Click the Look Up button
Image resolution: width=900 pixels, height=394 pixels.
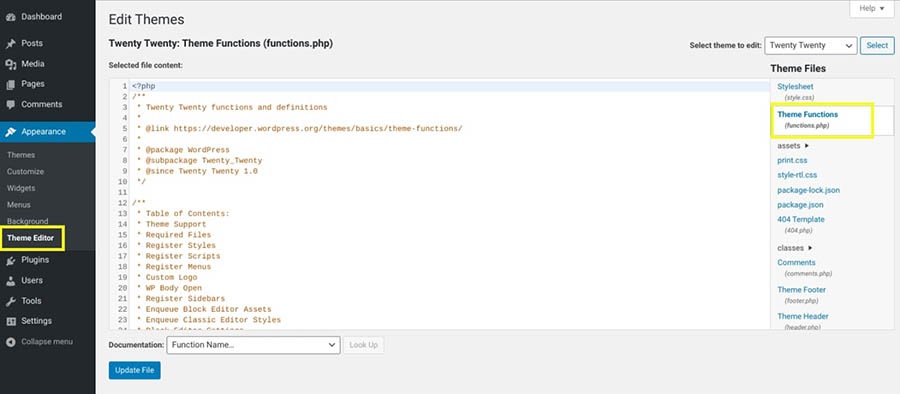[x=364, y=345]
